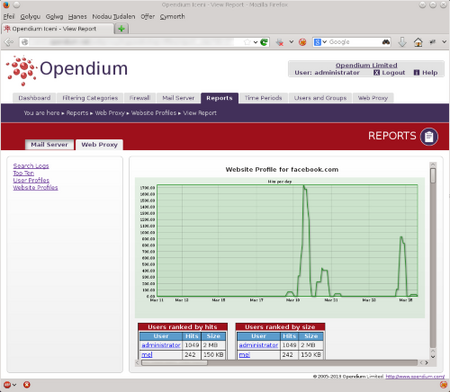Click inside the Google search field
450x392 pixels.
[355, 42]
